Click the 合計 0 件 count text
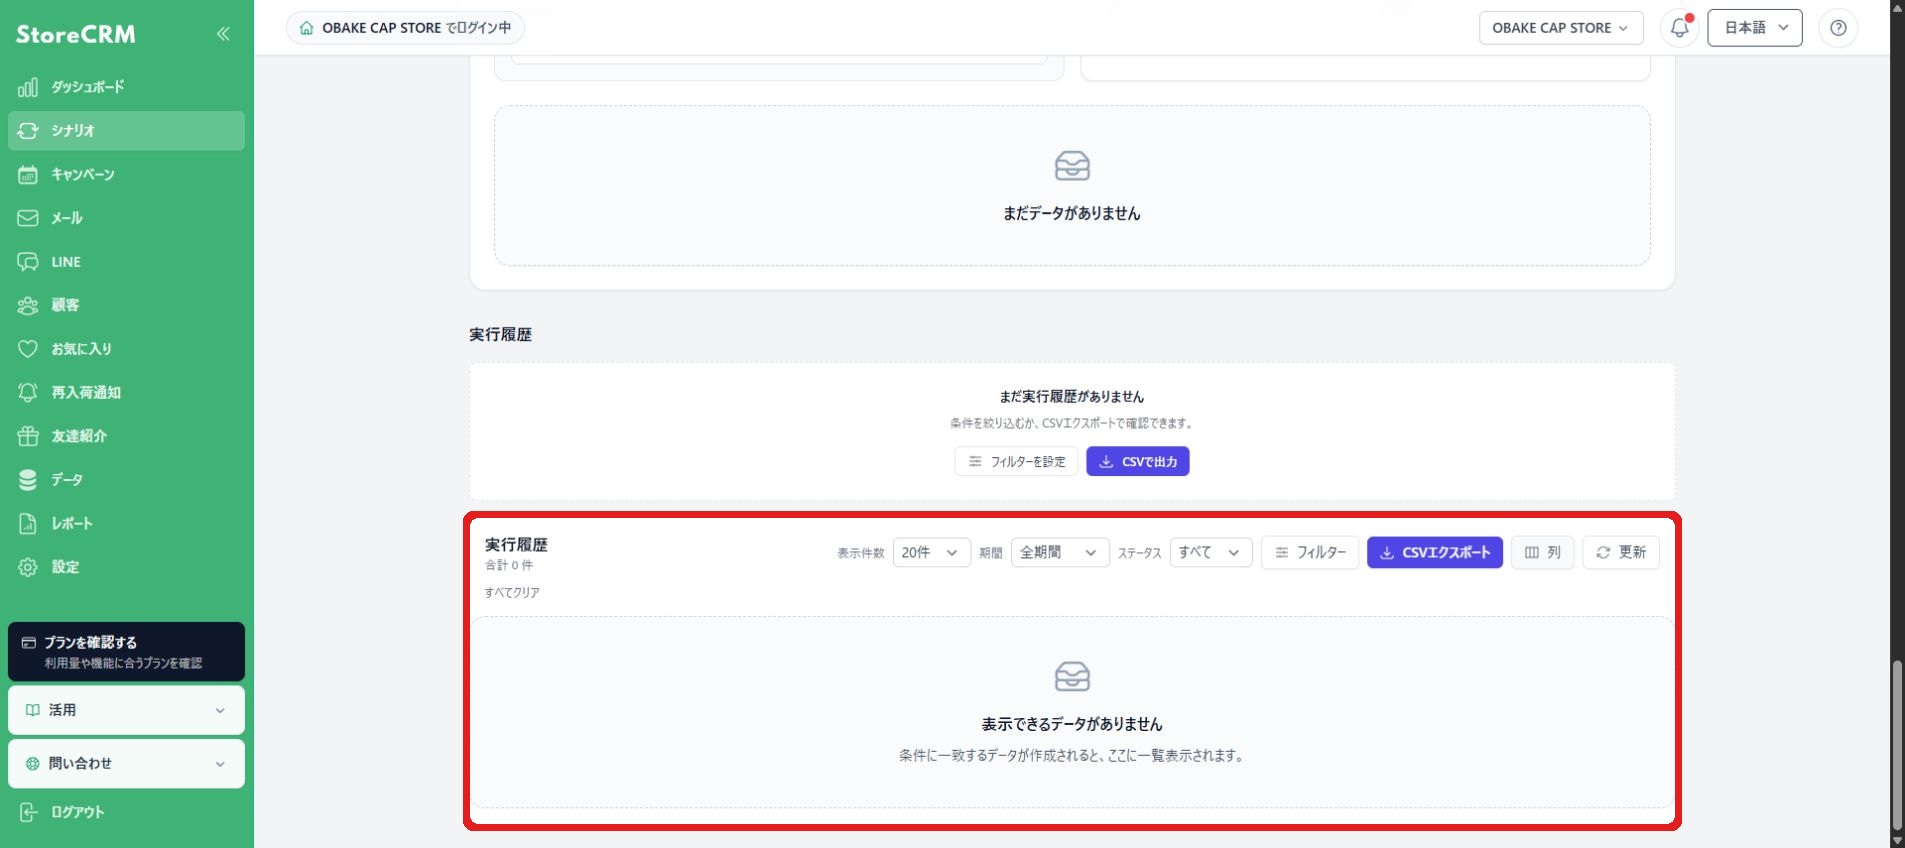Viewport: 1905px width, 848px height. (509, 565)
